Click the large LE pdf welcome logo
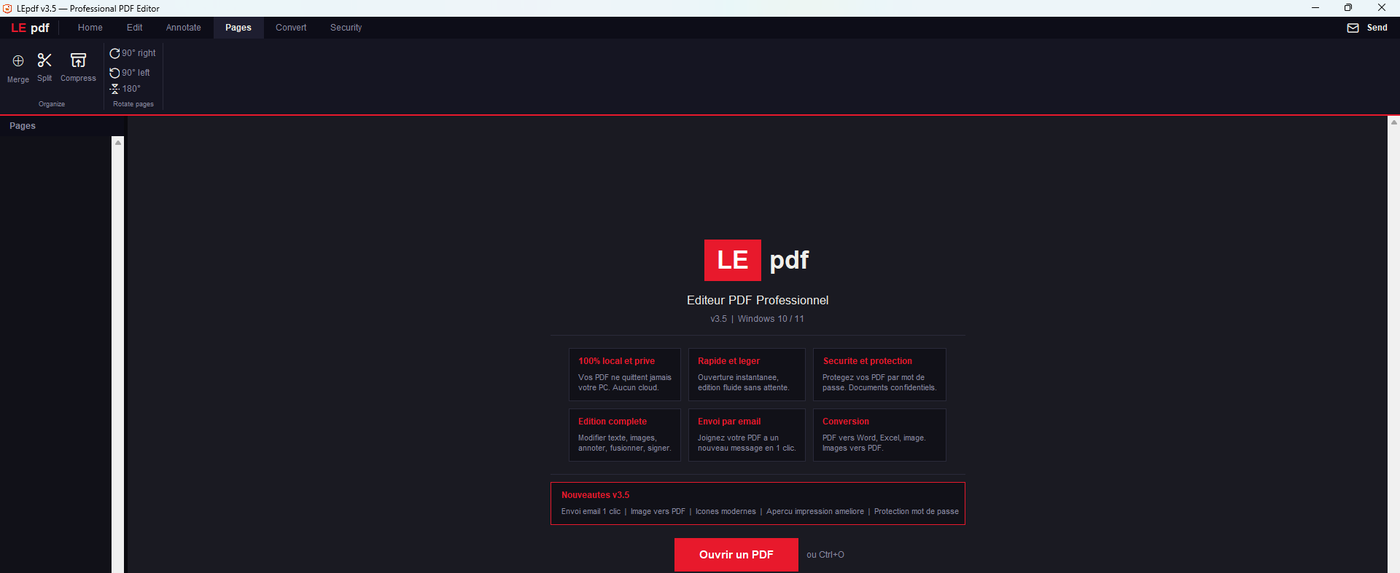 (757, 260)
